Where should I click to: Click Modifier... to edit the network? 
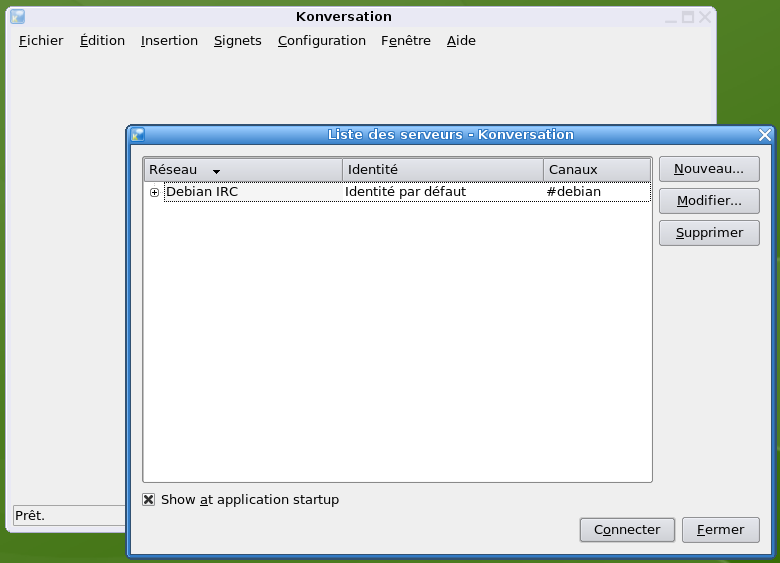[709, 201]
